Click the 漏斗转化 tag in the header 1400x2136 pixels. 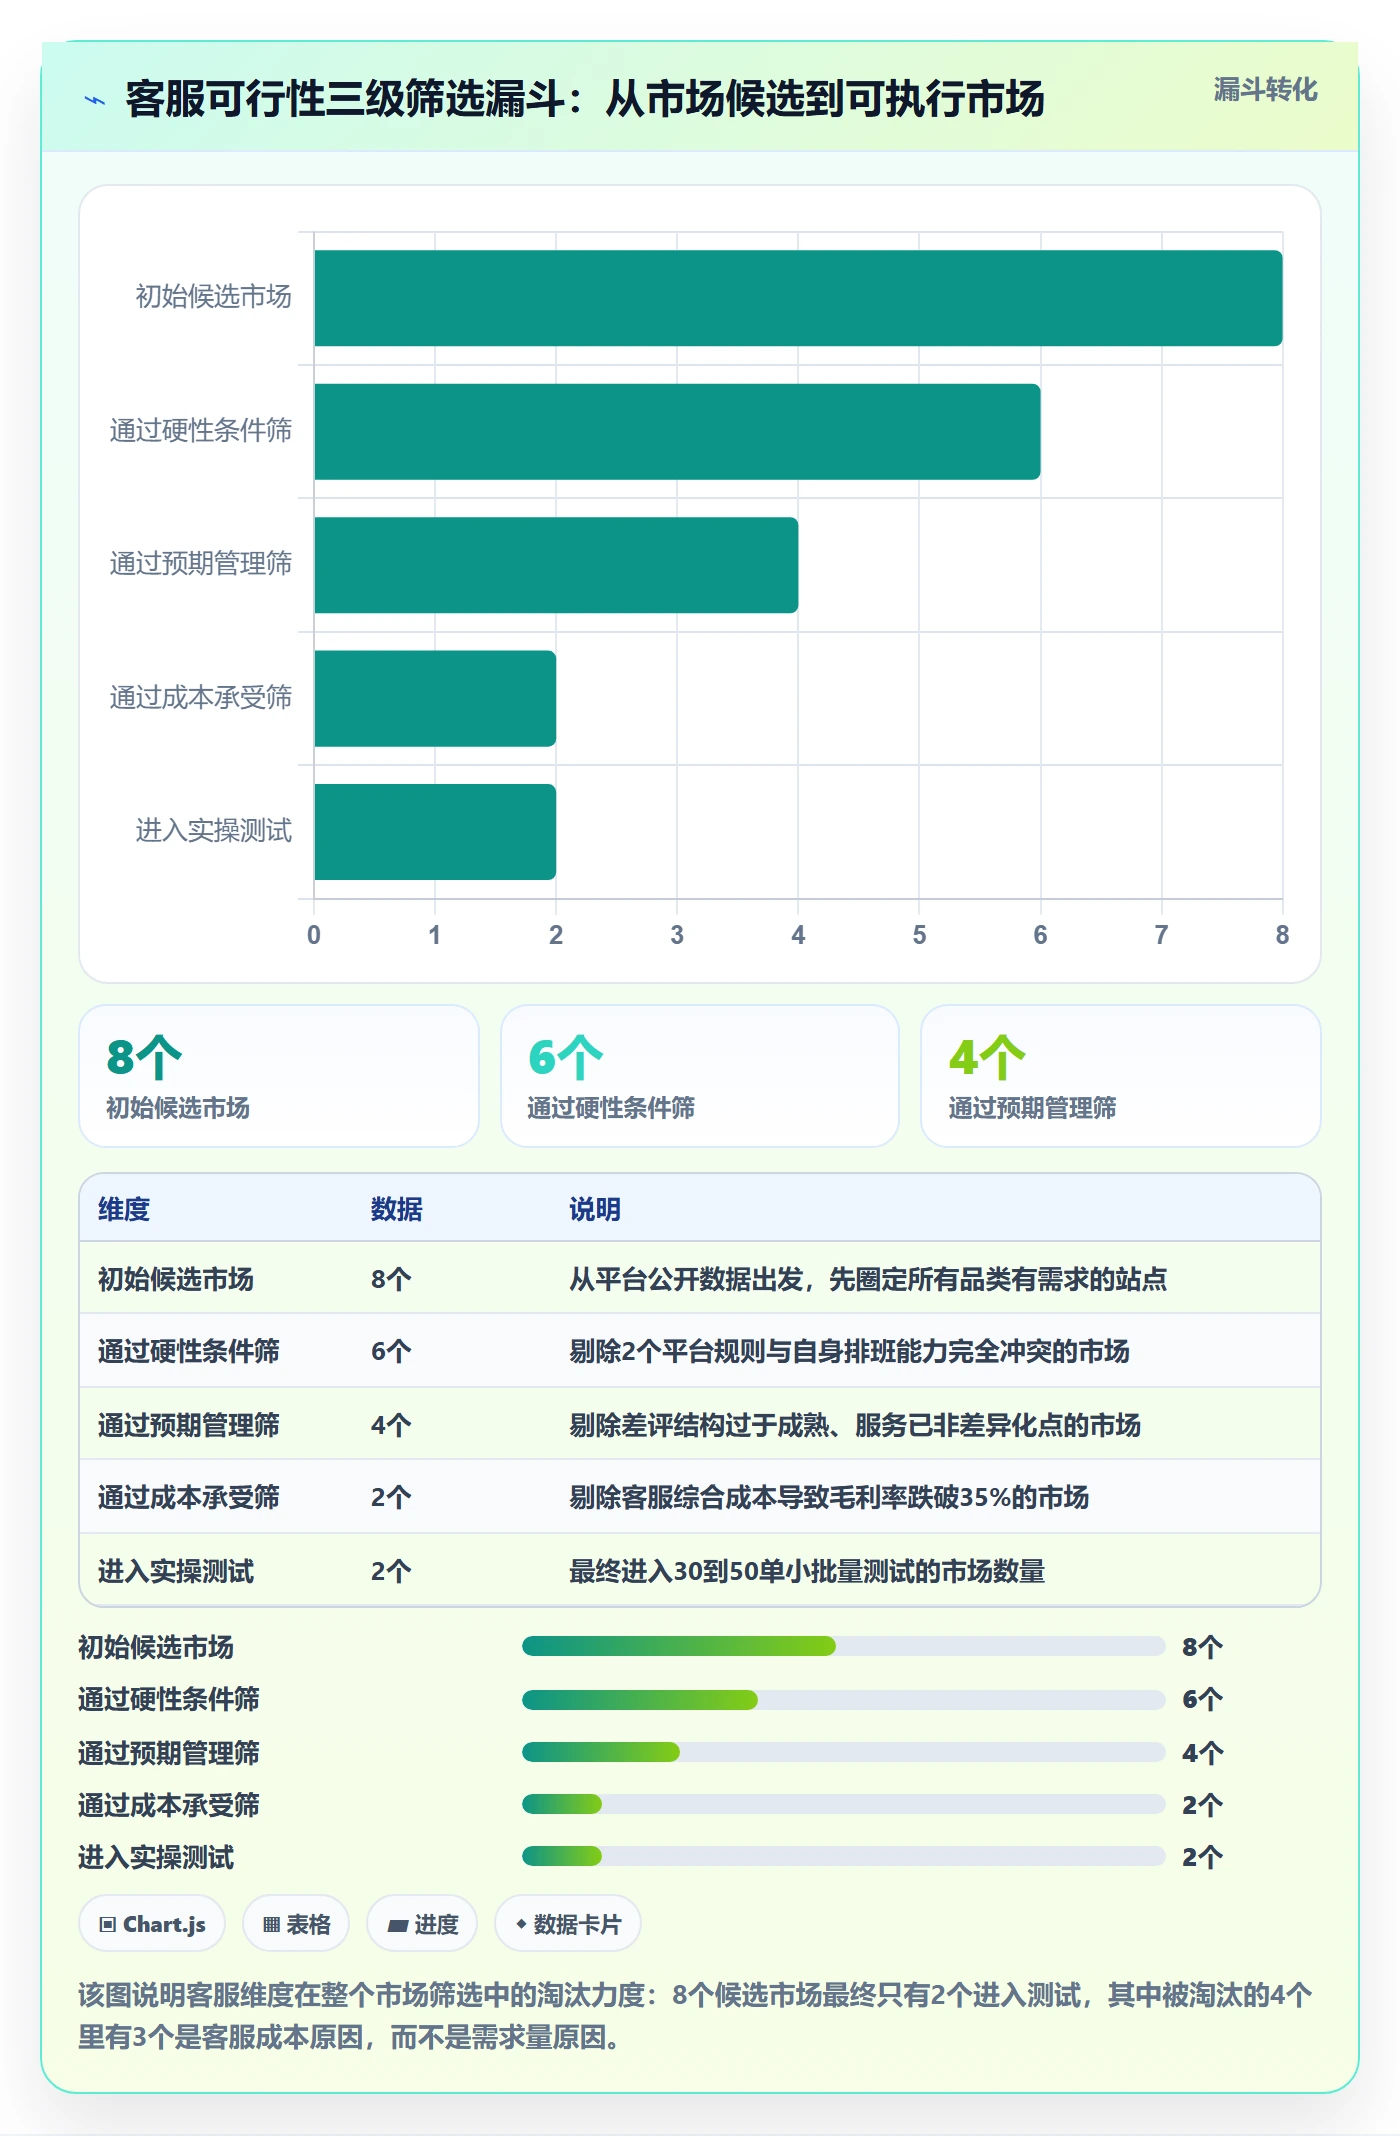[x=1265, y=90]
